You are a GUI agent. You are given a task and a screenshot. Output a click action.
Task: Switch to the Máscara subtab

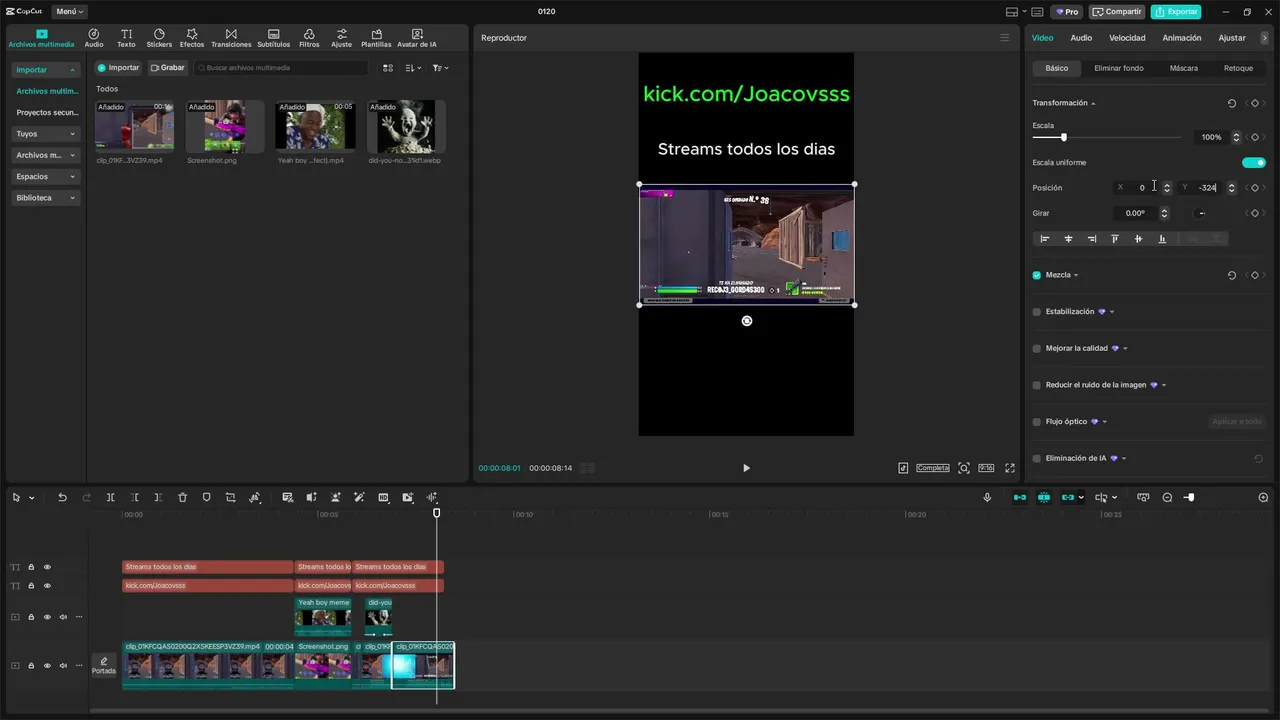pyautogui.click(x=1184, y=68)
